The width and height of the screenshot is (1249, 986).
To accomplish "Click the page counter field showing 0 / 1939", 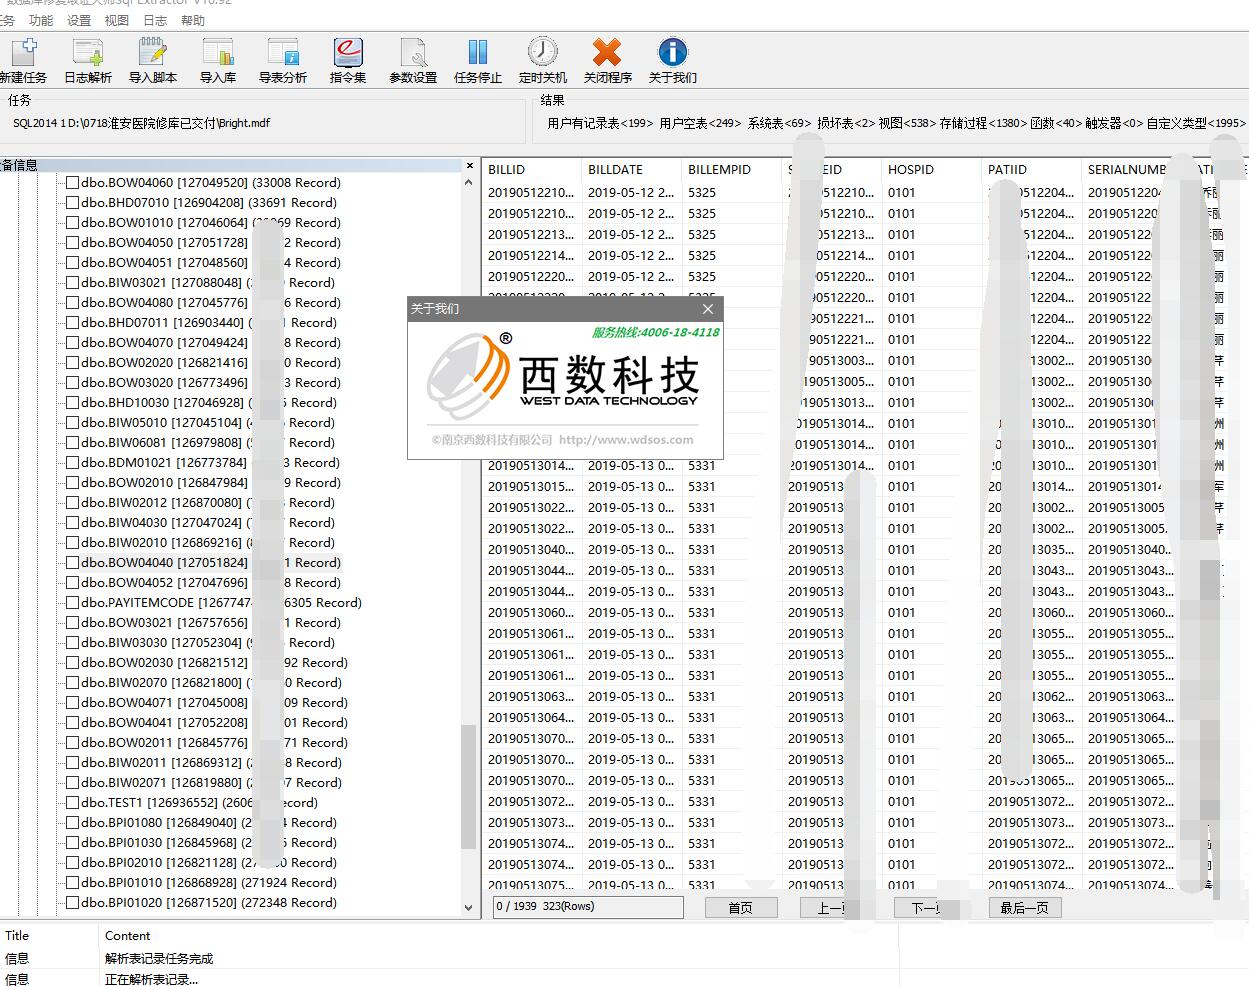I will (x=588, y=907).
